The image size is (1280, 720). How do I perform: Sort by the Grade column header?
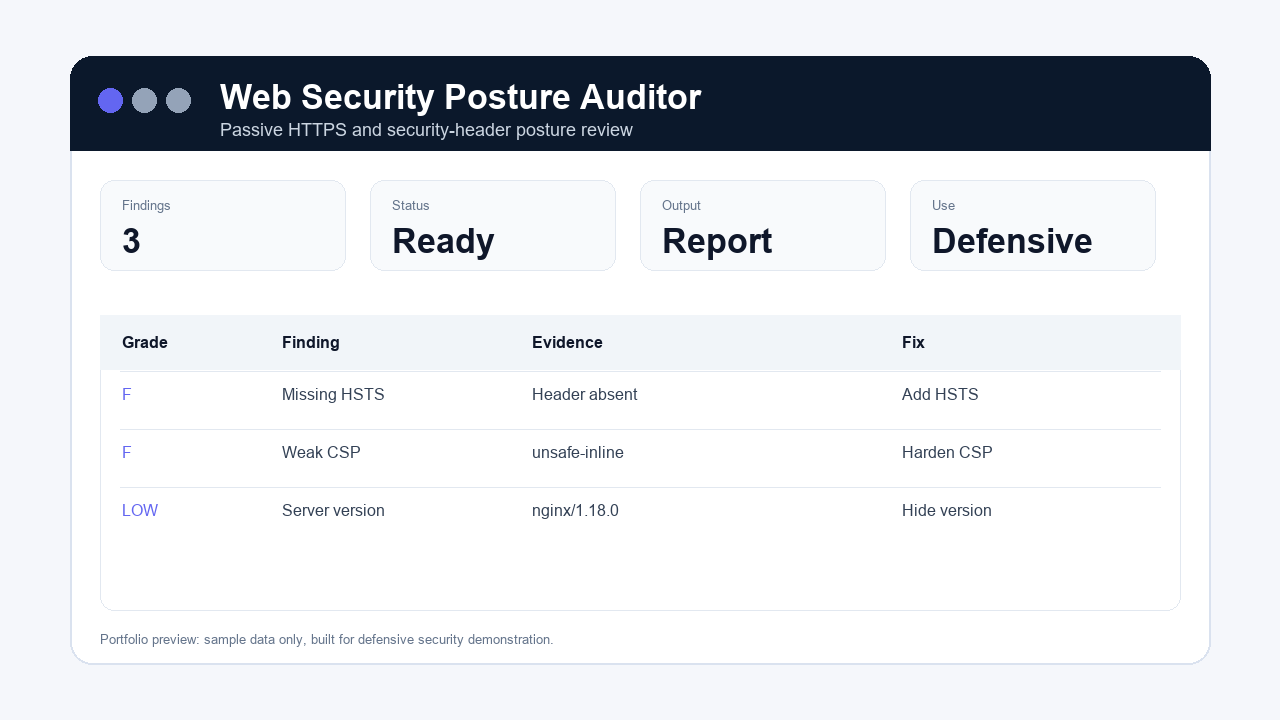click(x=145, y=343)
